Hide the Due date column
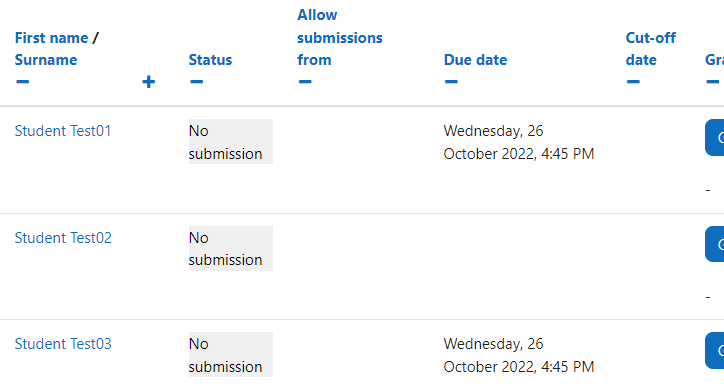The height and width of the screenshot is (389, 724). coord(451,82)
